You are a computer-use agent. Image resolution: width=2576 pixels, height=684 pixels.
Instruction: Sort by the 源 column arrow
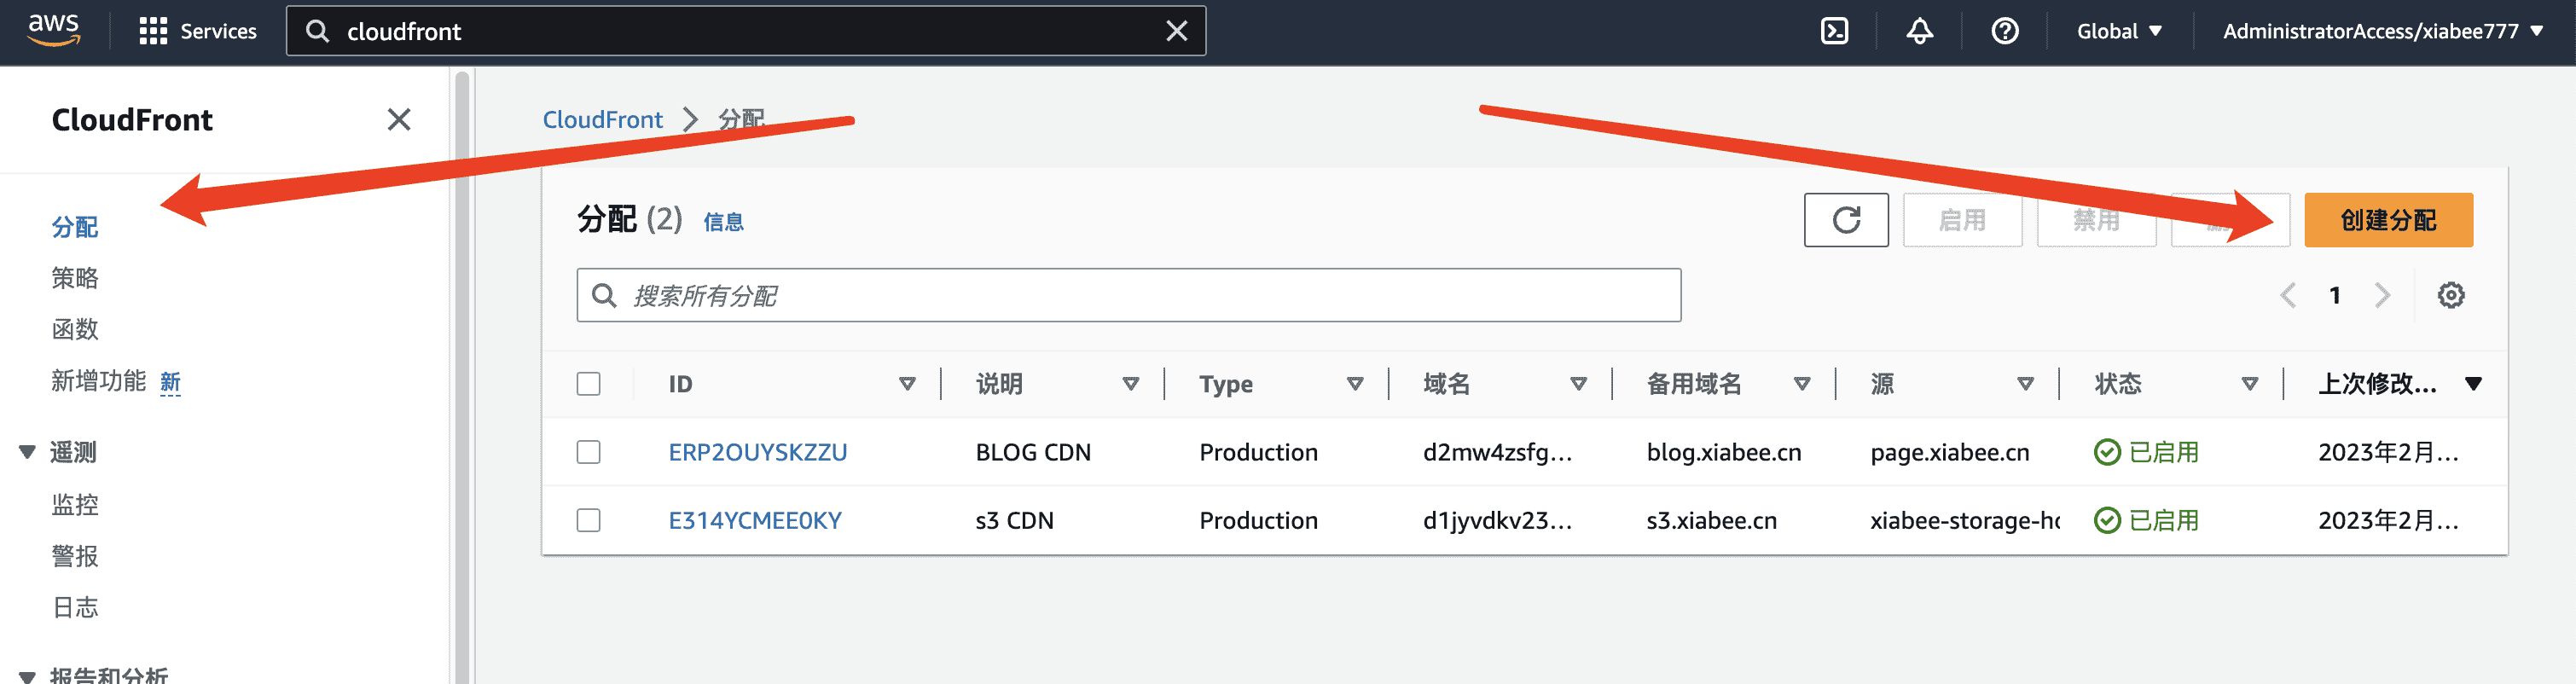coord(2025,384)
